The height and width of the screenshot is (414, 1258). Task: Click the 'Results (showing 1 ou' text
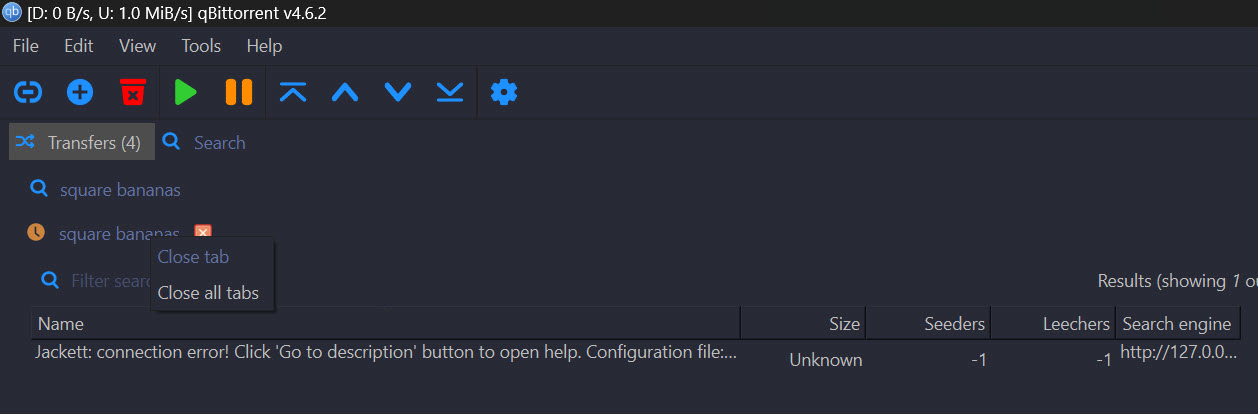(1177, 281)
